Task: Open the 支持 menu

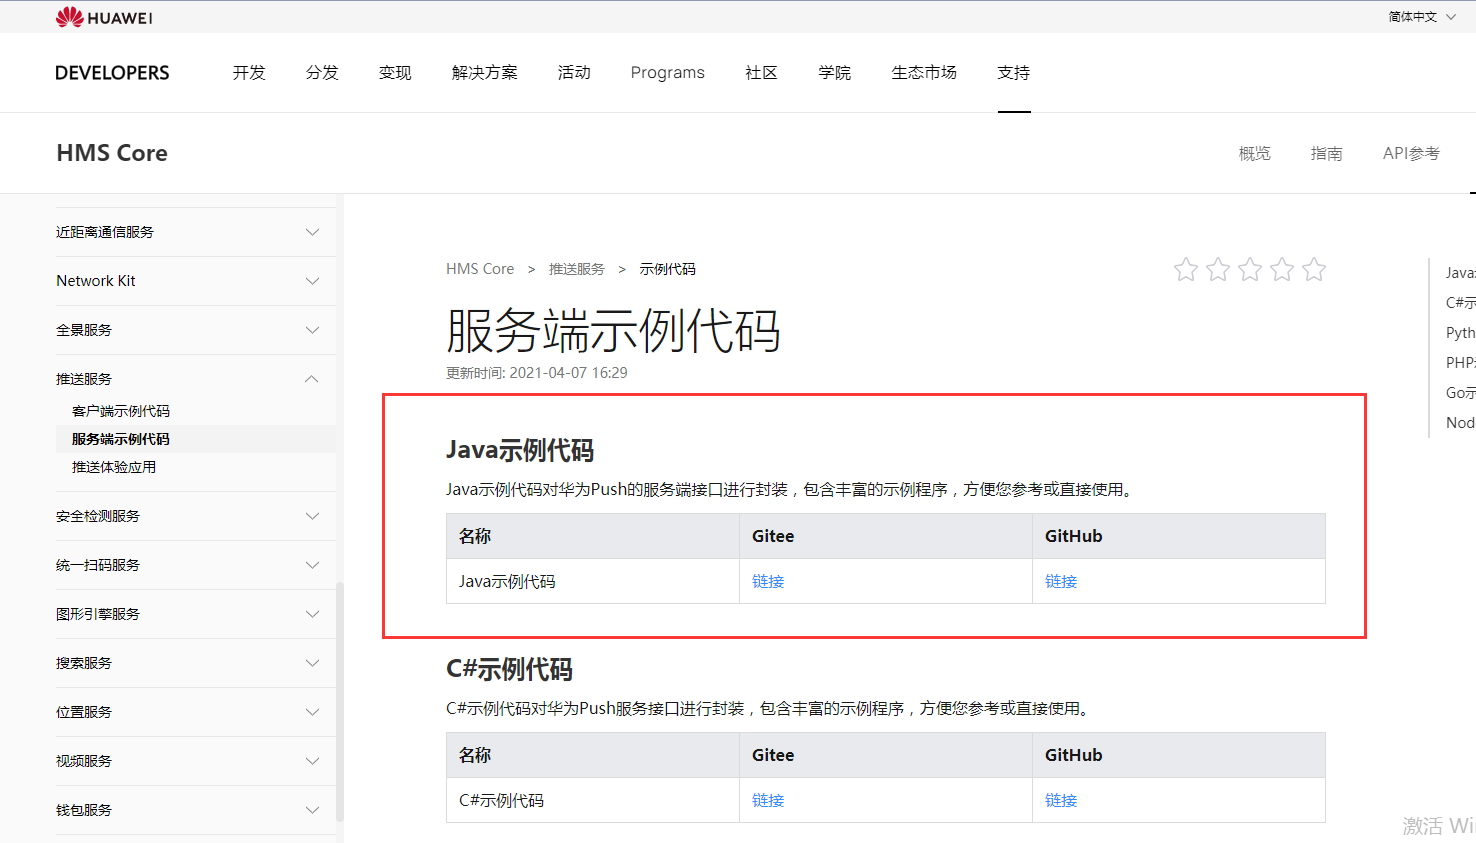Action: tap(1014, 73)
